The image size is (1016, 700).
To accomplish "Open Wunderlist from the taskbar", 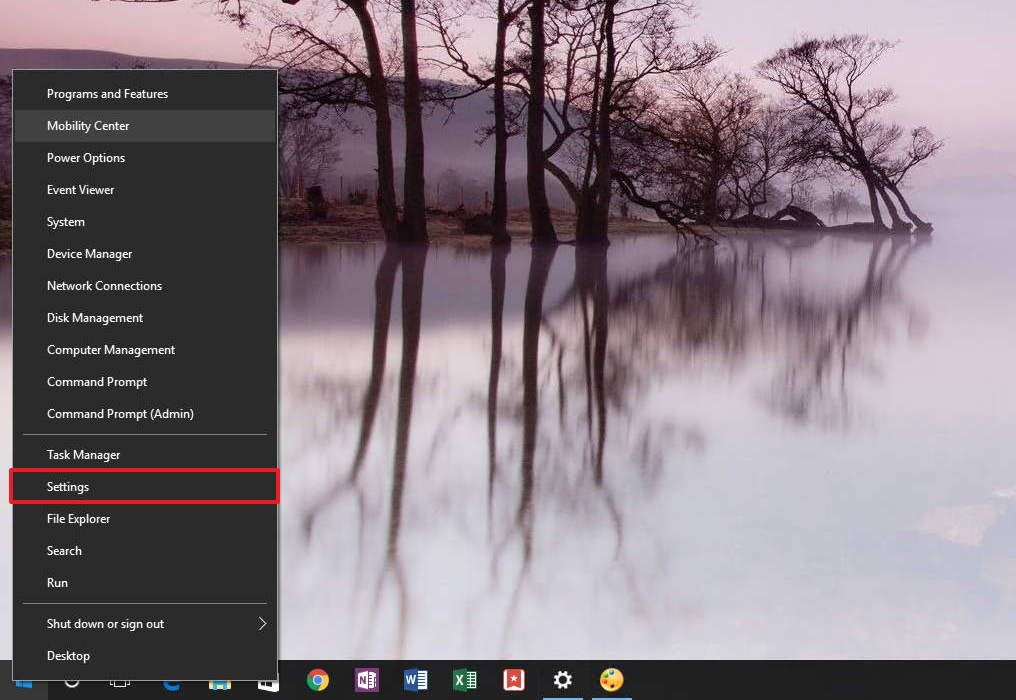I will [513, 681].
